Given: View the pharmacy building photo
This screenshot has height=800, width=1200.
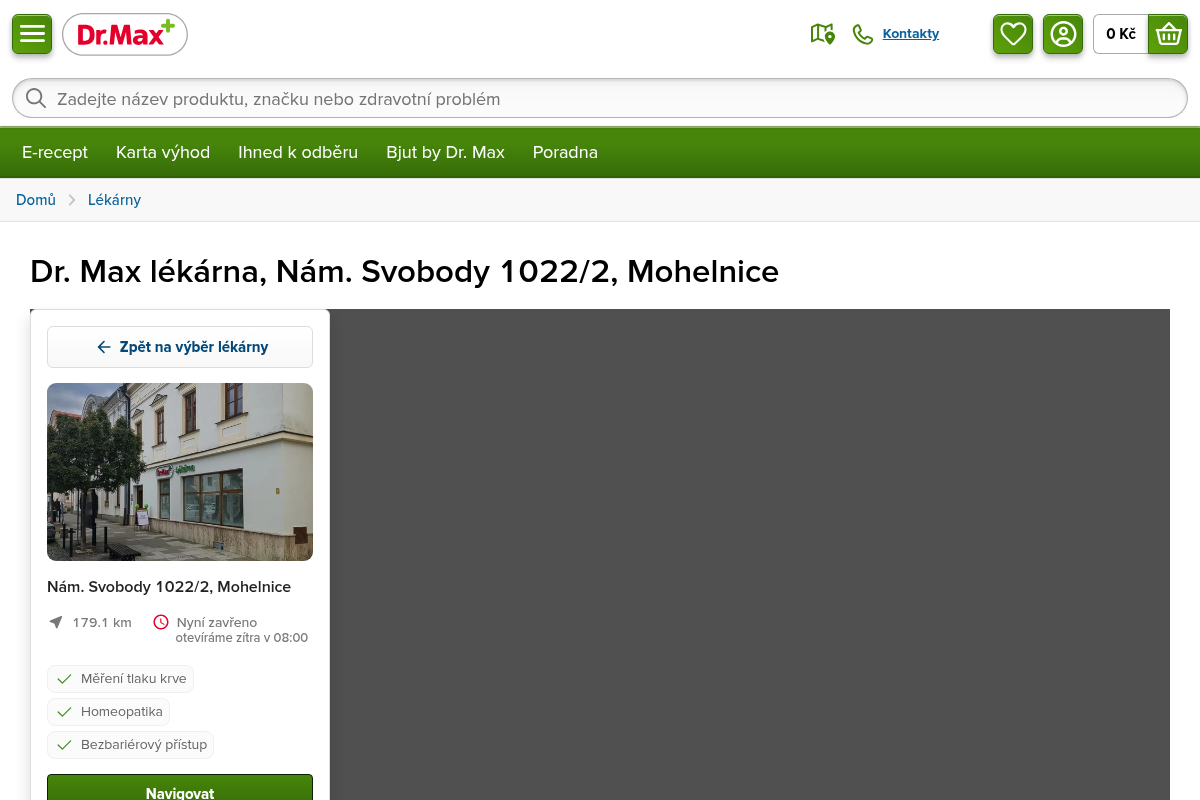Looking at the screenshot, I should pos(180,472).
